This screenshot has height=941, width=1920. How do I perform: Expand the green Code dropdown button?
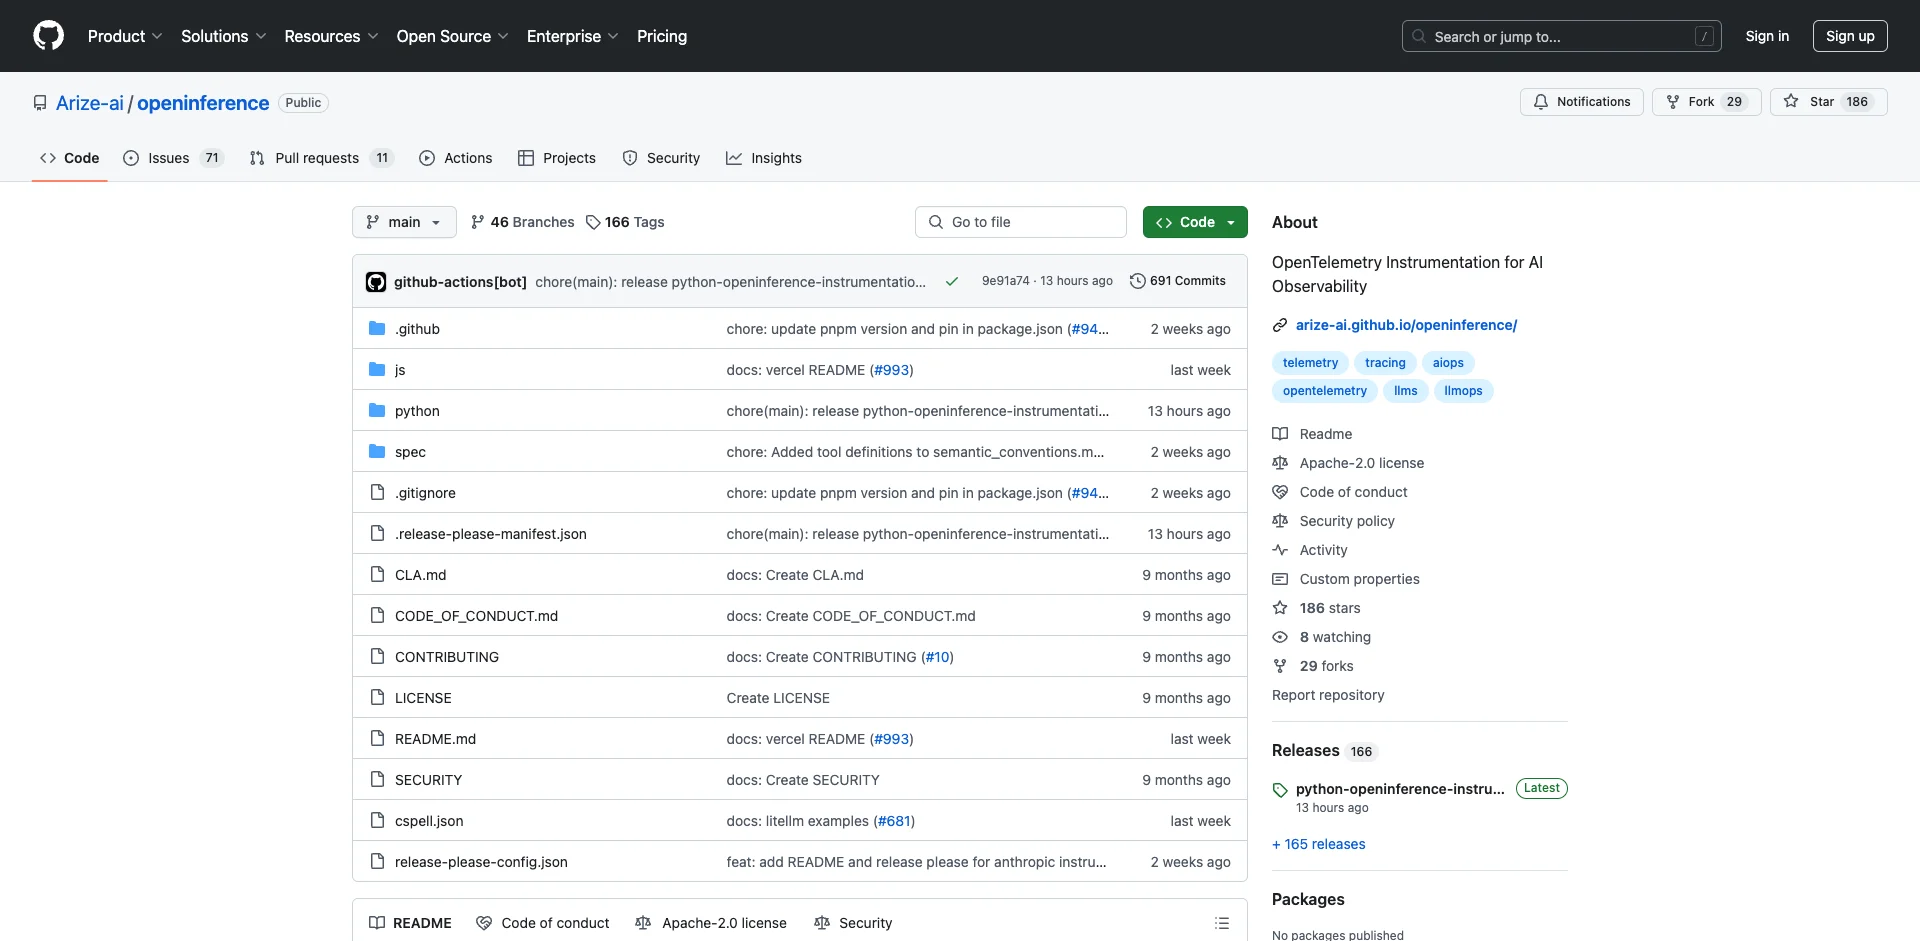(1195, 222)
